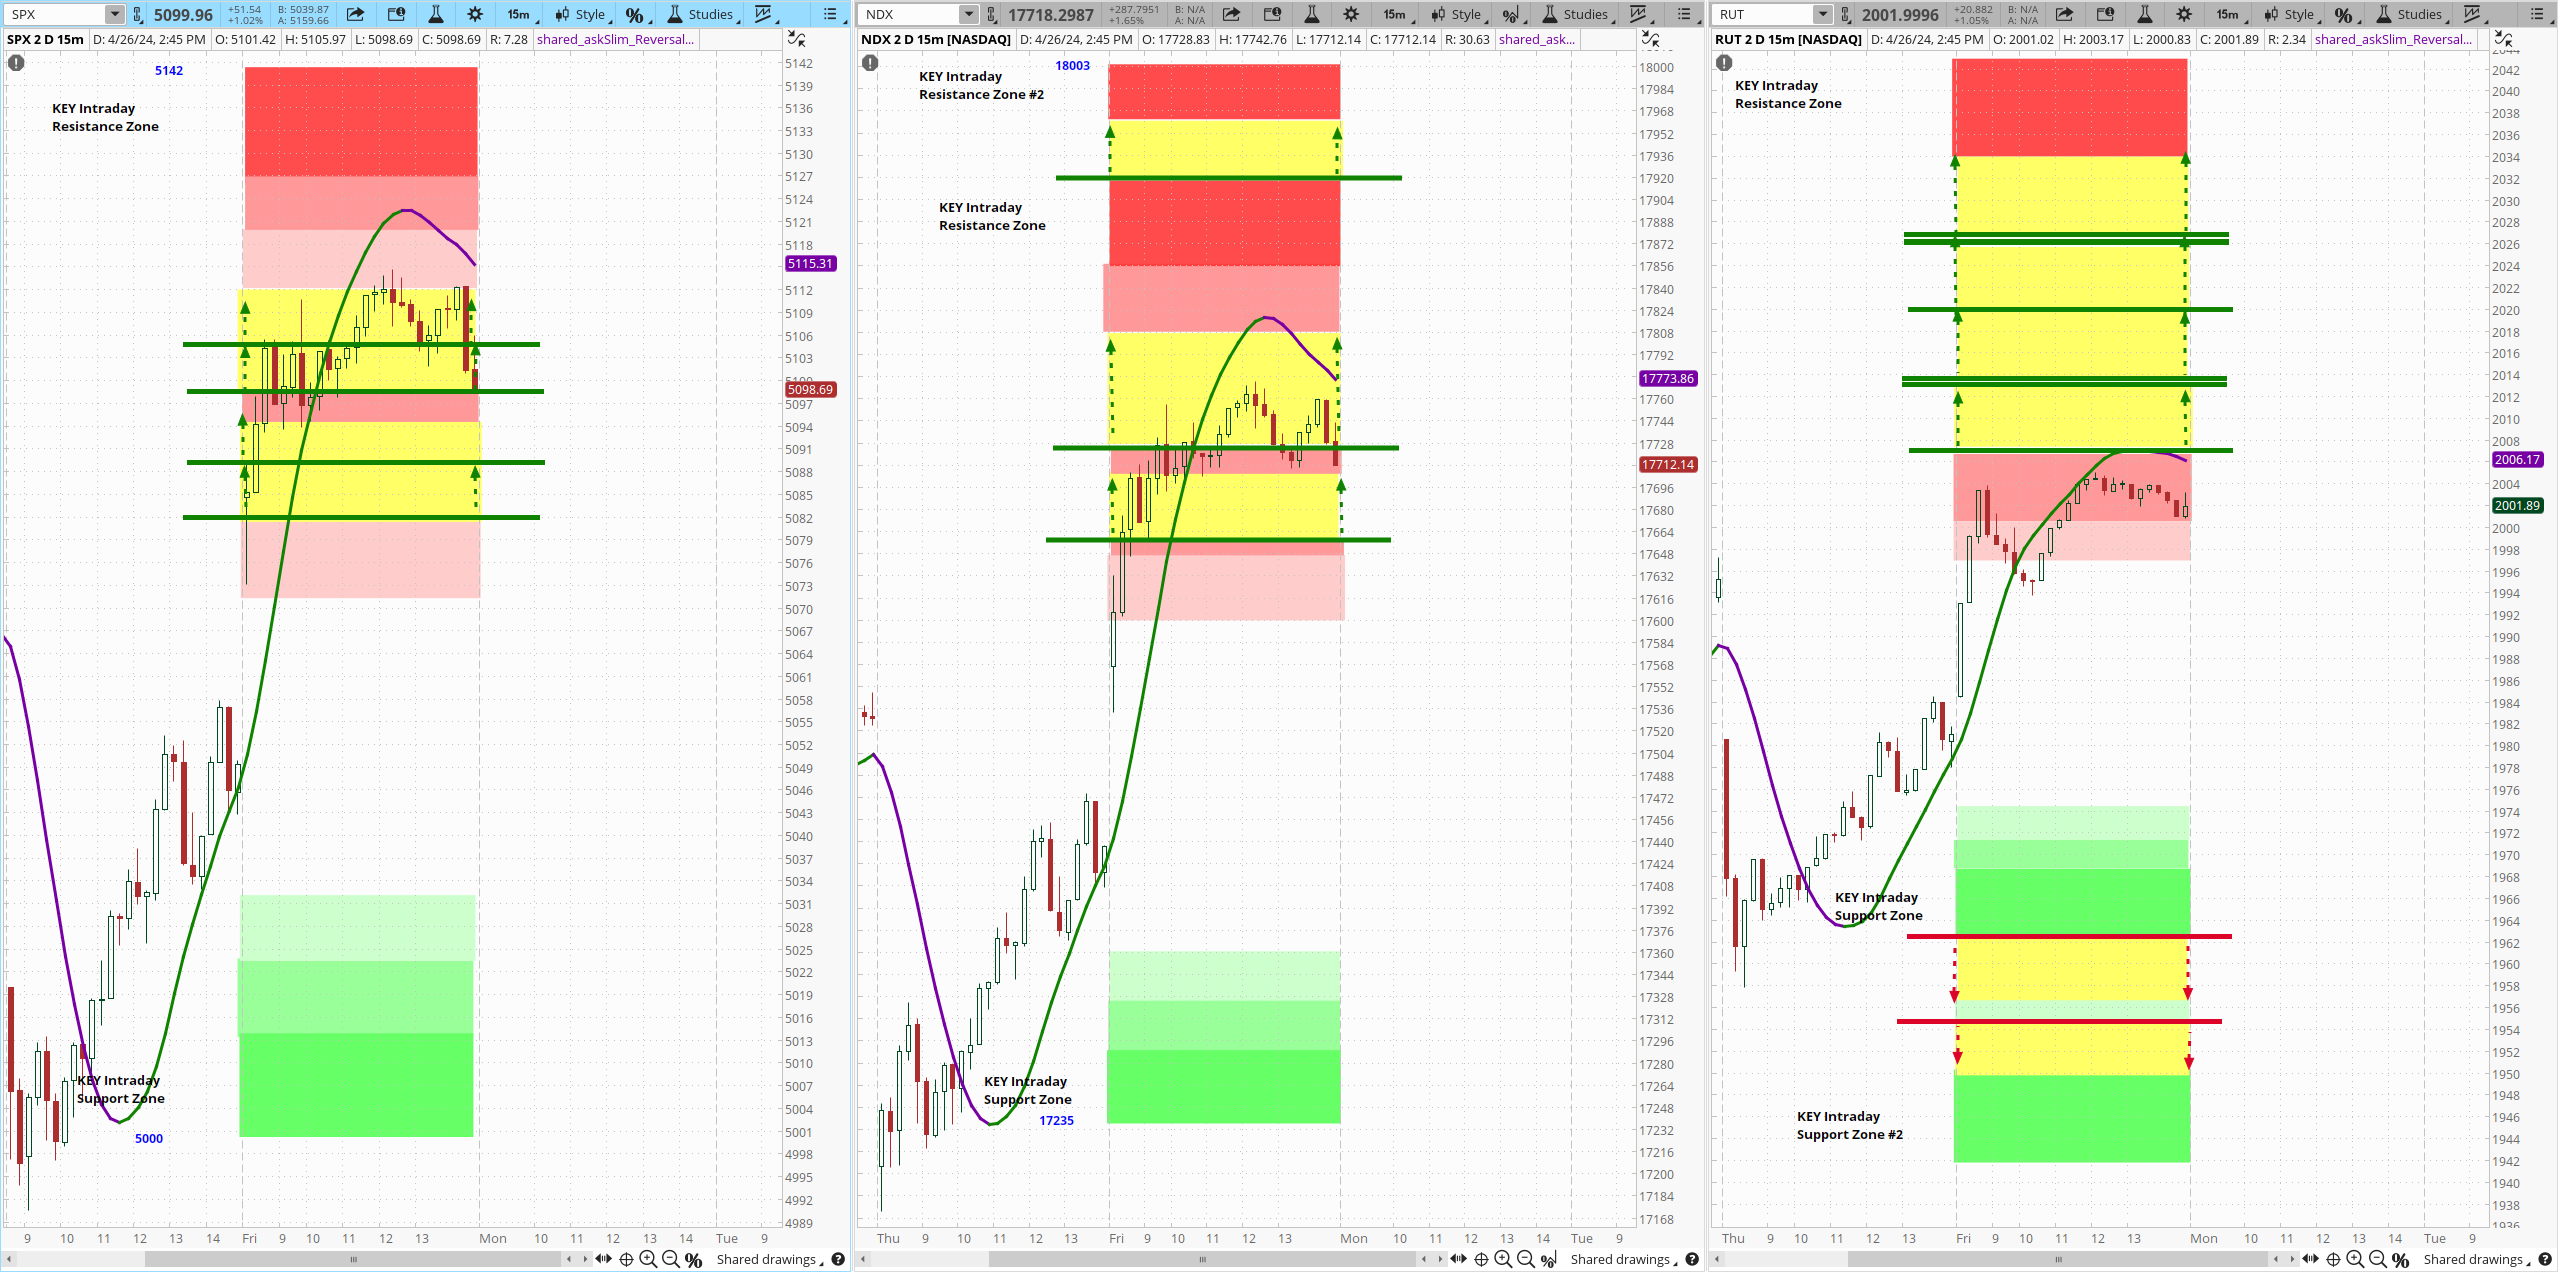This screenshot has width=2558, height=1272.
Task: Open the Studies menu in SPX toolbar
Action: pos(705,14)
